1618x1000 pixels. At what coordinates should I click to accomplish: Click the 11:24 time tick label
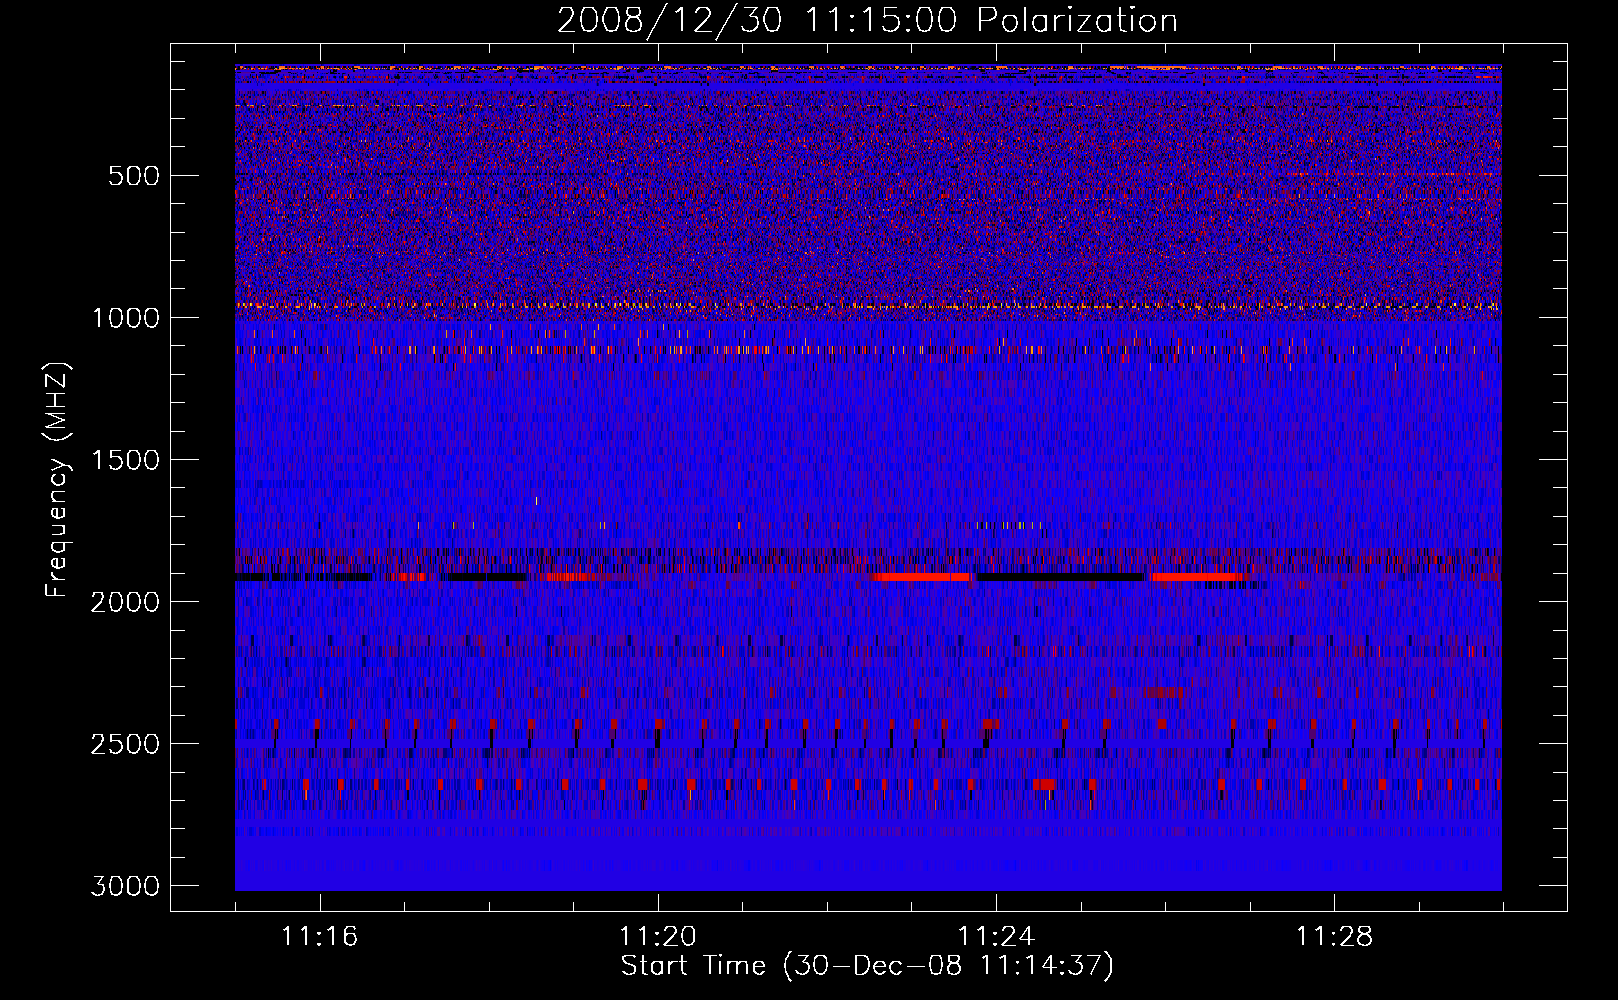996,937
